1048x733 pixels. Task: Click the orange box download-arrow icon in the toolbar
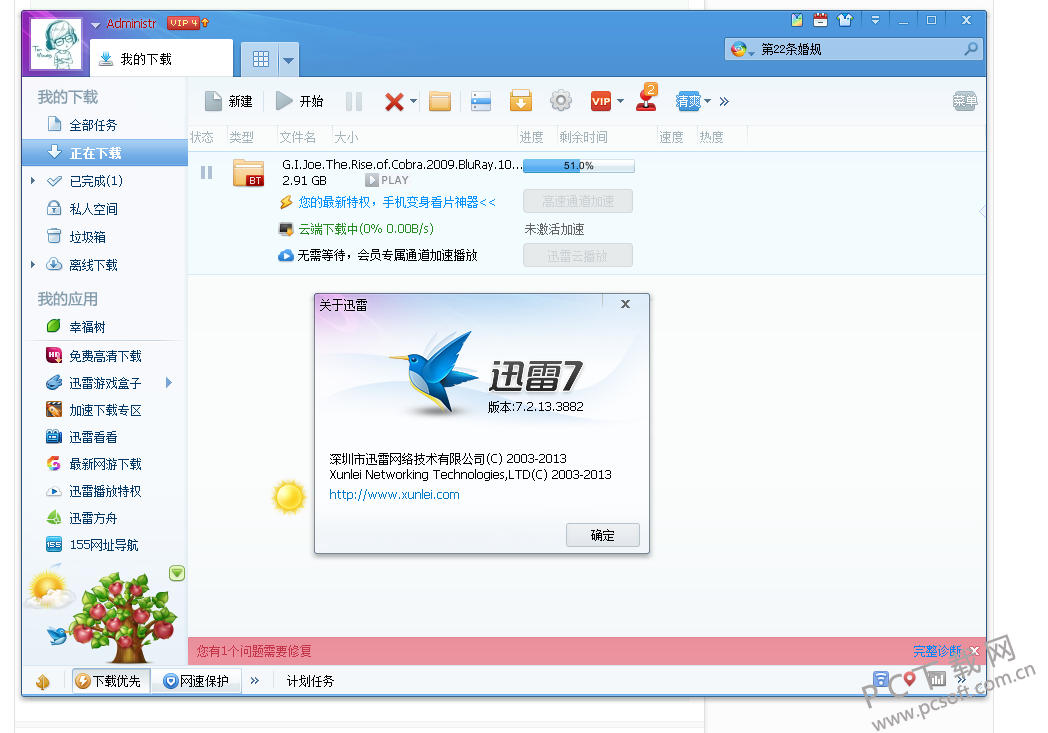521,101
